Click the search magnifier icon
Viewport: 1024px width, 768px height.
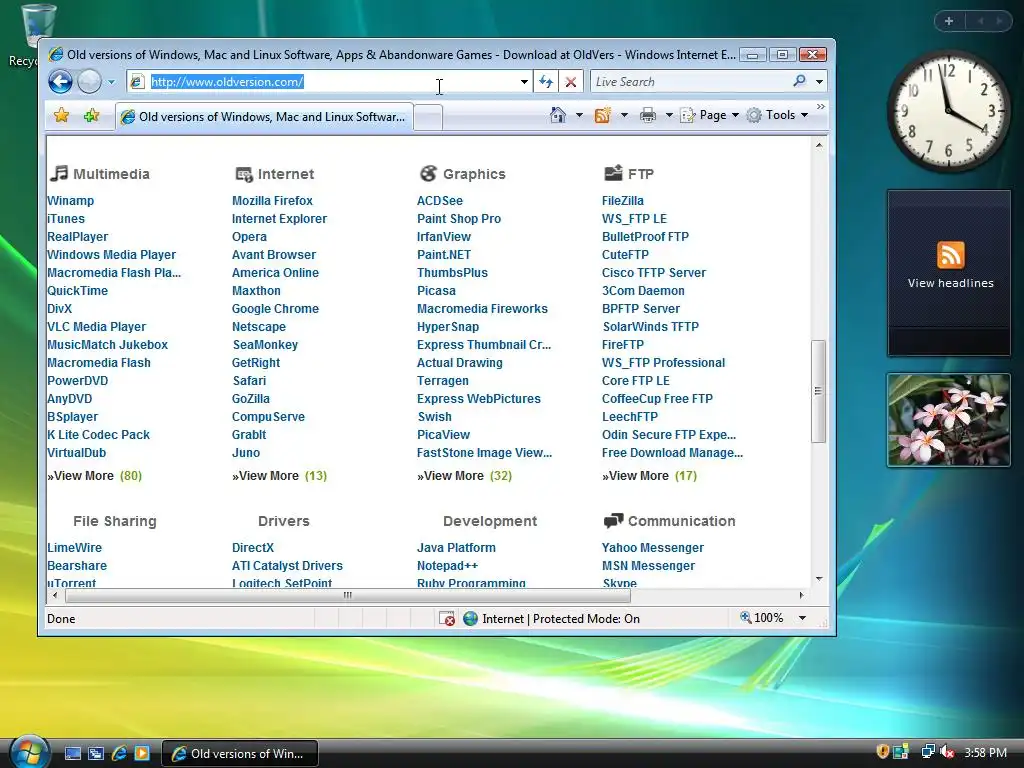click(799, 81)
